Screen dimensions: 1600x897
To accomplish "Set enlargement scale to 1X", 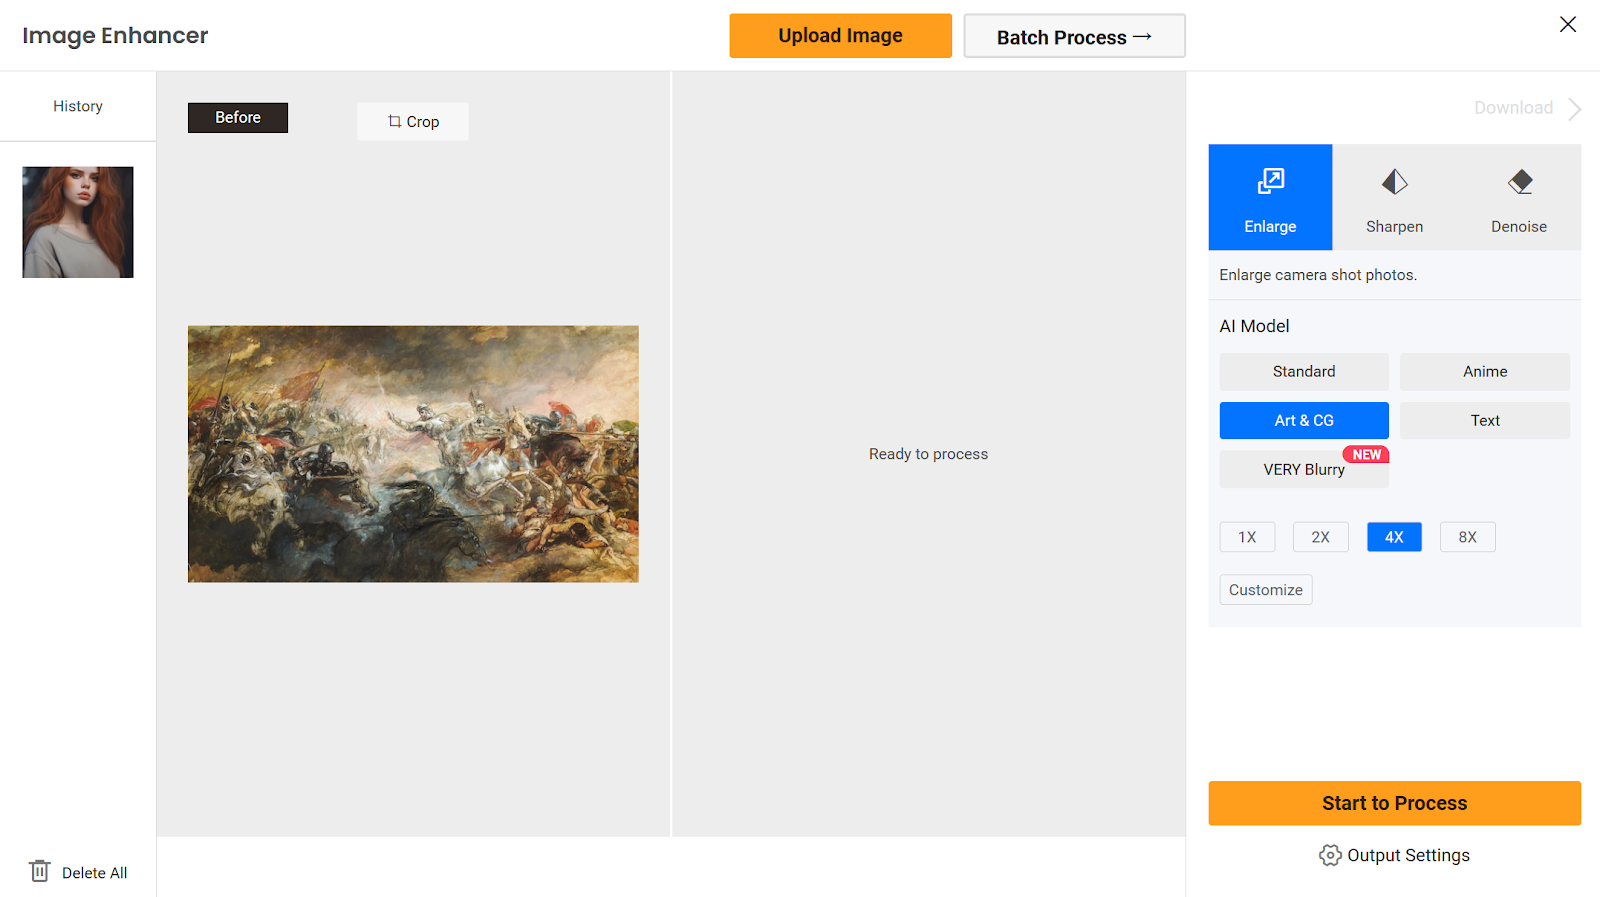I will click(x=1247, y=537).
